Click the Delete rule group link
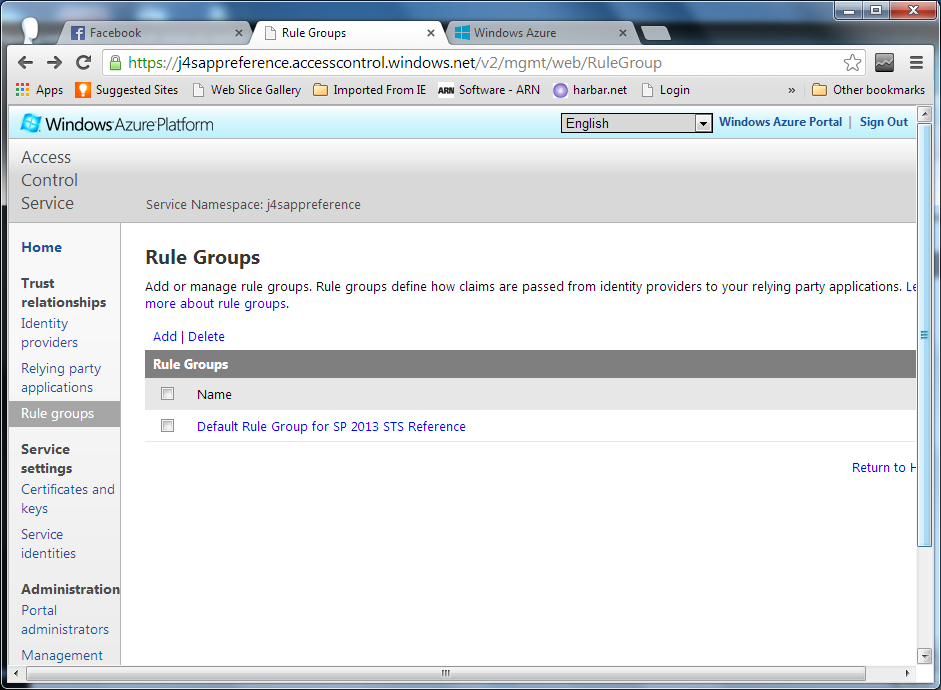941x690 pixels. pyautogui.click(x=206, y=337)
